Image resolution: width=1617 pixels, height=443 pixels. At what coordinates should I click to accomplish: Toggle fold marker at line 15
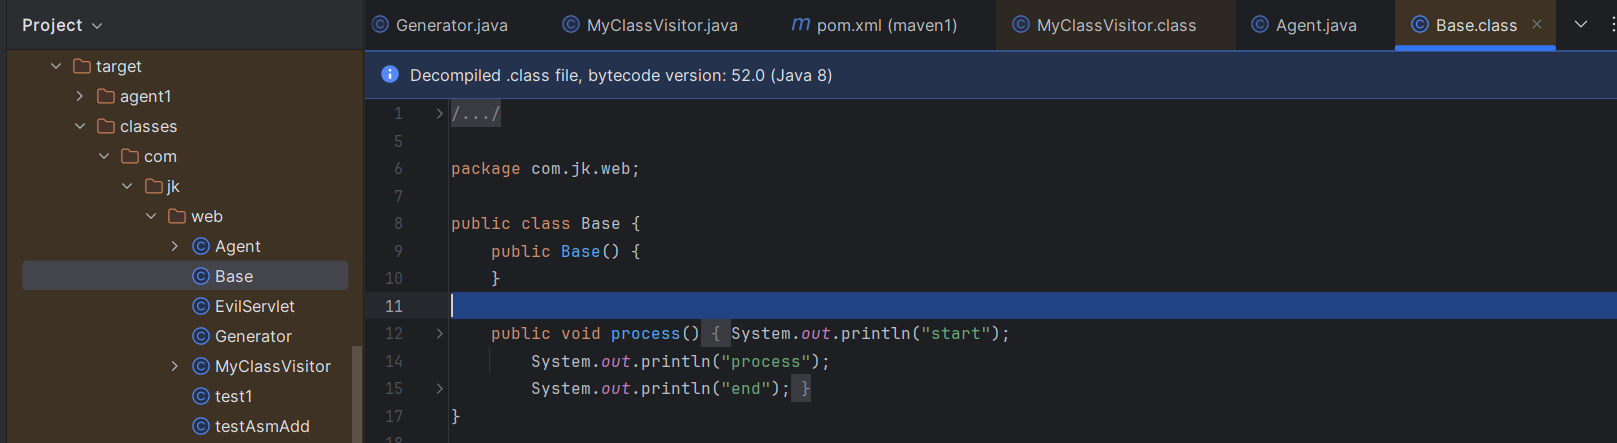[x=440, y=388]
